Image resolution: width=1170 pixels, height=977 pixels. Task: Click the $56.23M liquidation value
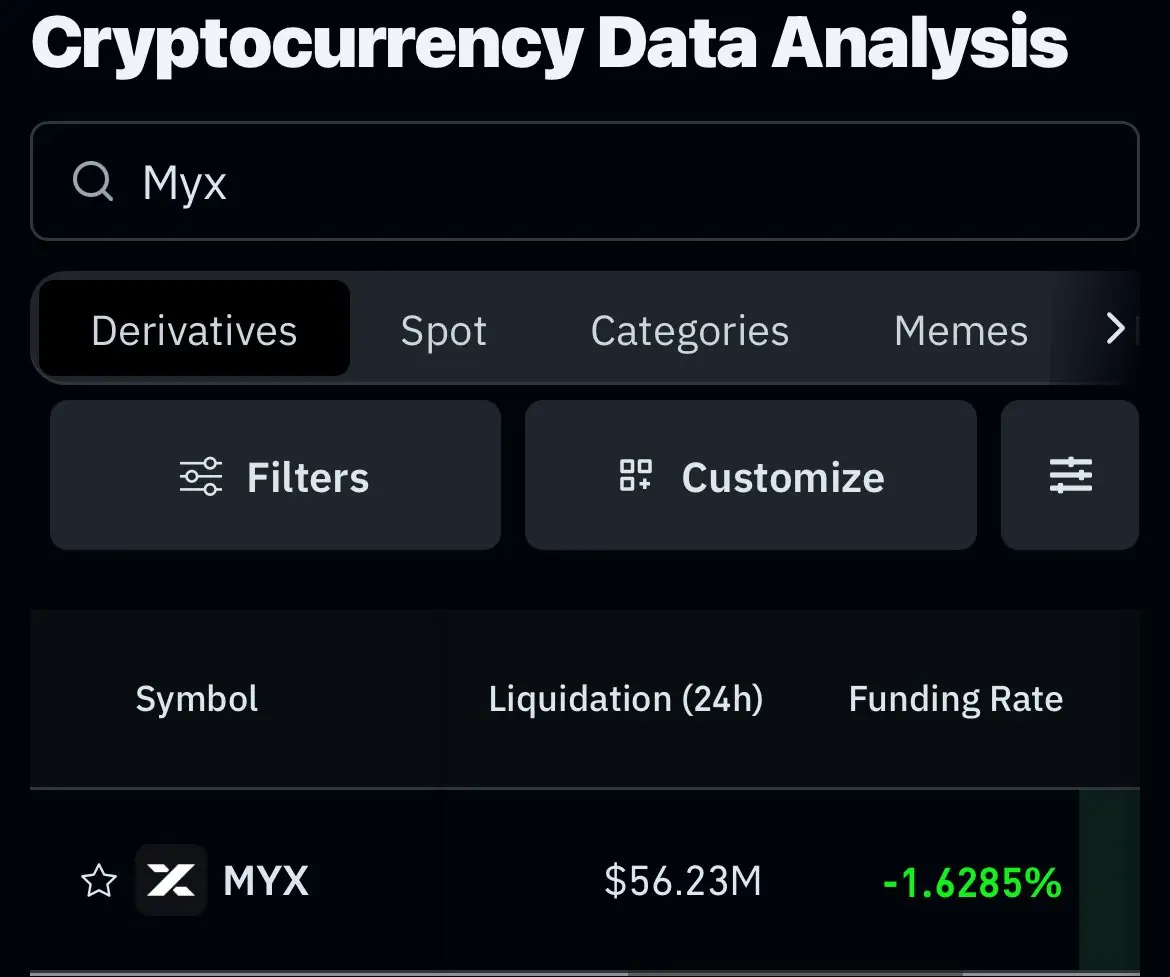click(683, 881)
